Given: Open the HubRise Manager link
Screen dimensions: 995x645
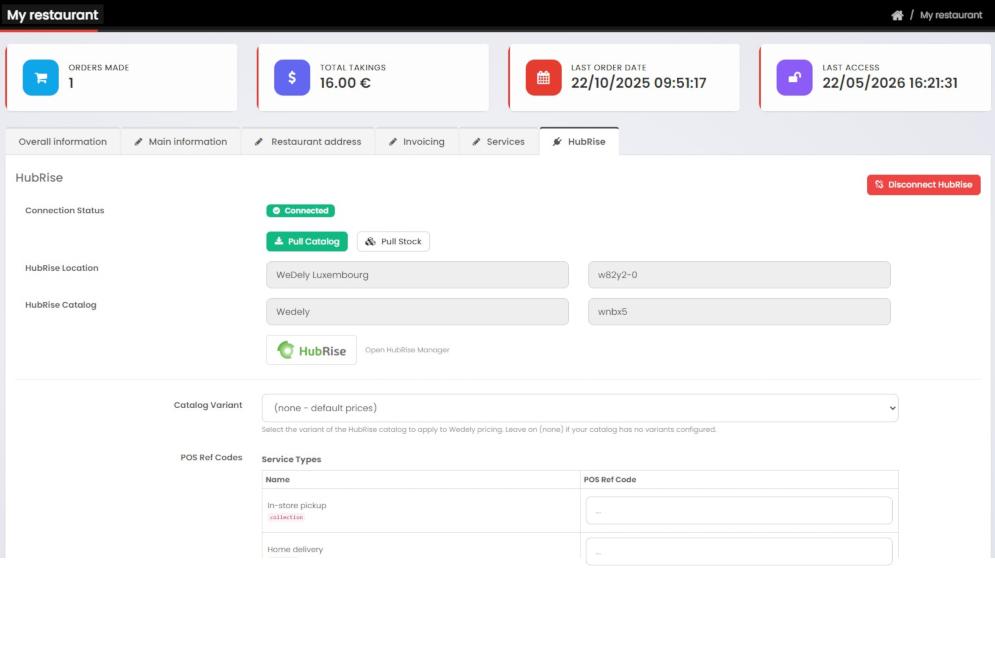Looking at the screenshot, I should (407, 350).
